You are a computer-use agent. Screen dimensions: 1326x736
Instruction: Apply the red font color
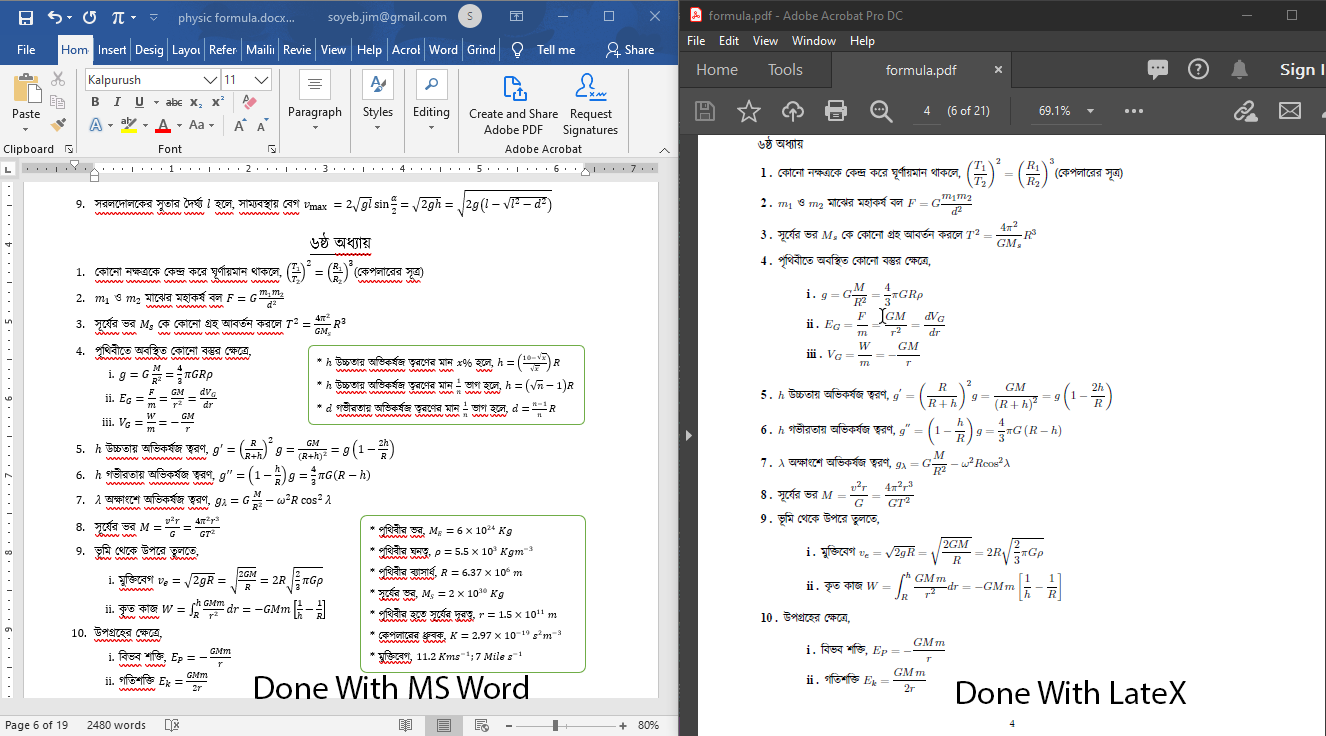163,125
